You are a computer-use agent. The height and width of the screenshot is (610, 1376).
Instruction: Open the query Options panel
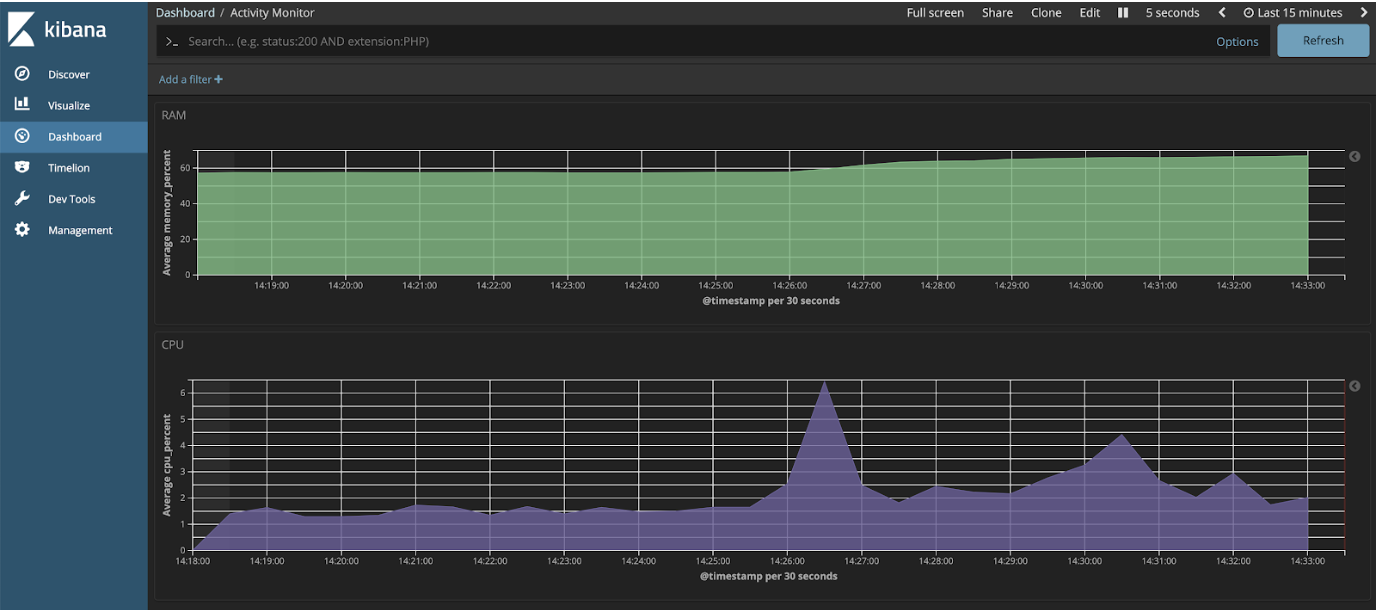[x=1237, y=41]
